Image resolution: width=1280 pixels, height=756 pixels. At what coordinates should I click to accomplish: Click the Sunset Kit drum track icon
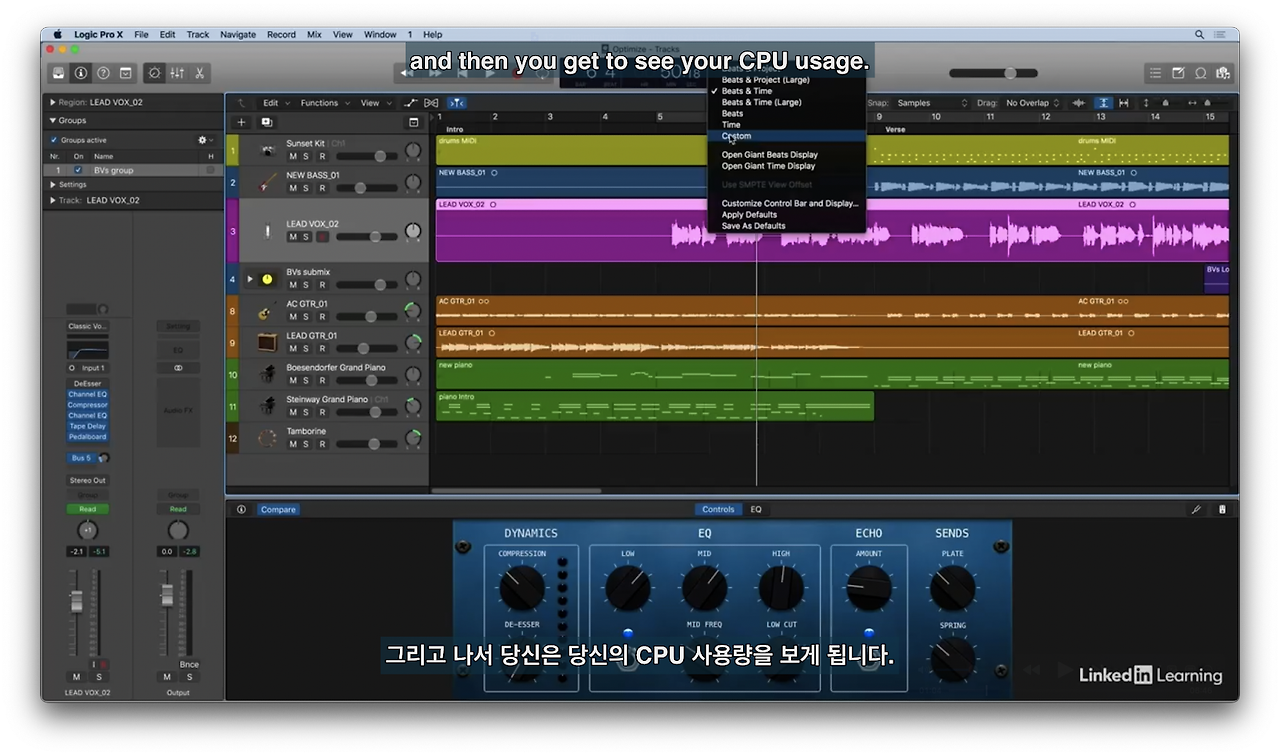(267, 151)
